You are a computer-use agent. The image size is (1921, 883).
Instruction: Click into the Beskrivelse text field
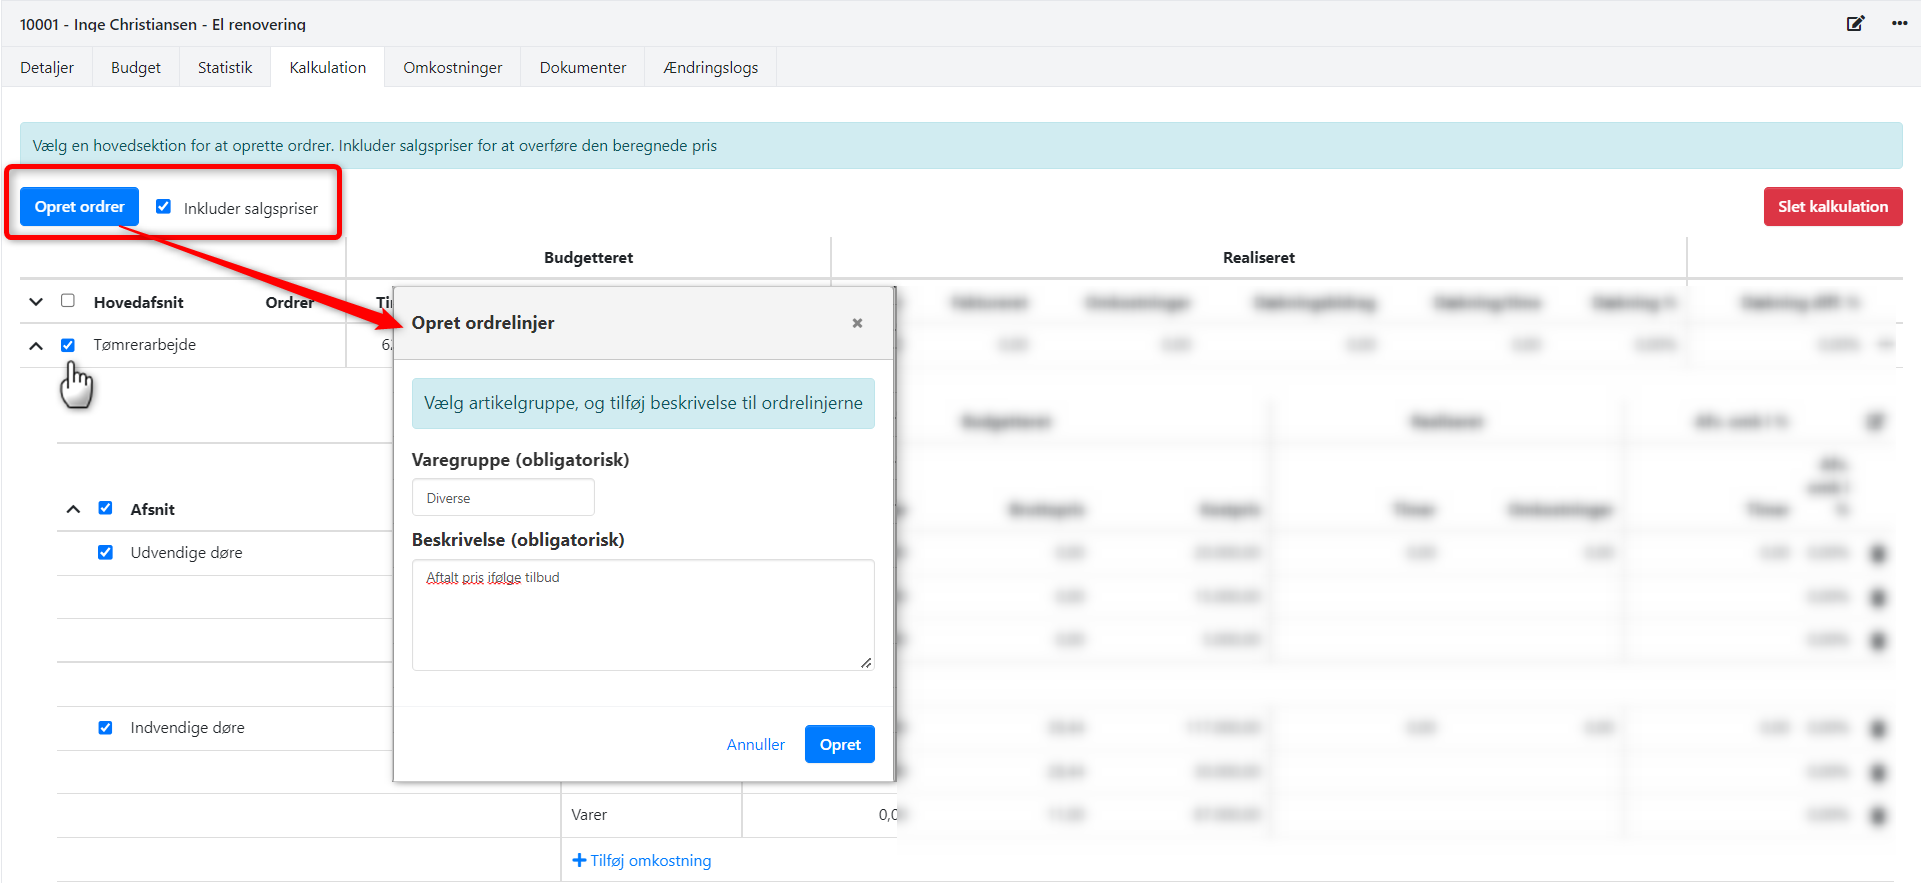click(x=642, y=615)
